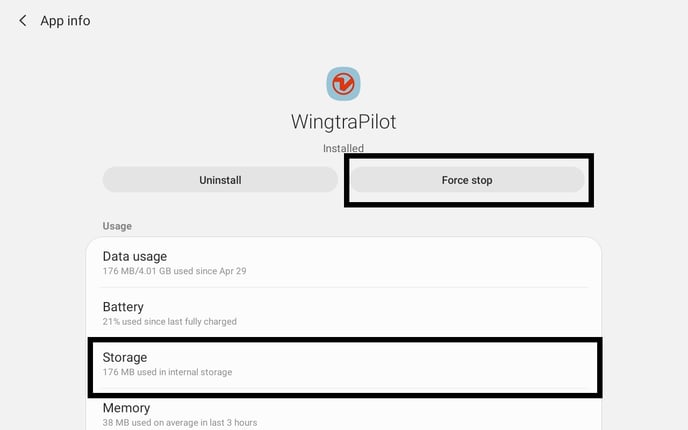Go back using the arrow icon

click(23, 21)
